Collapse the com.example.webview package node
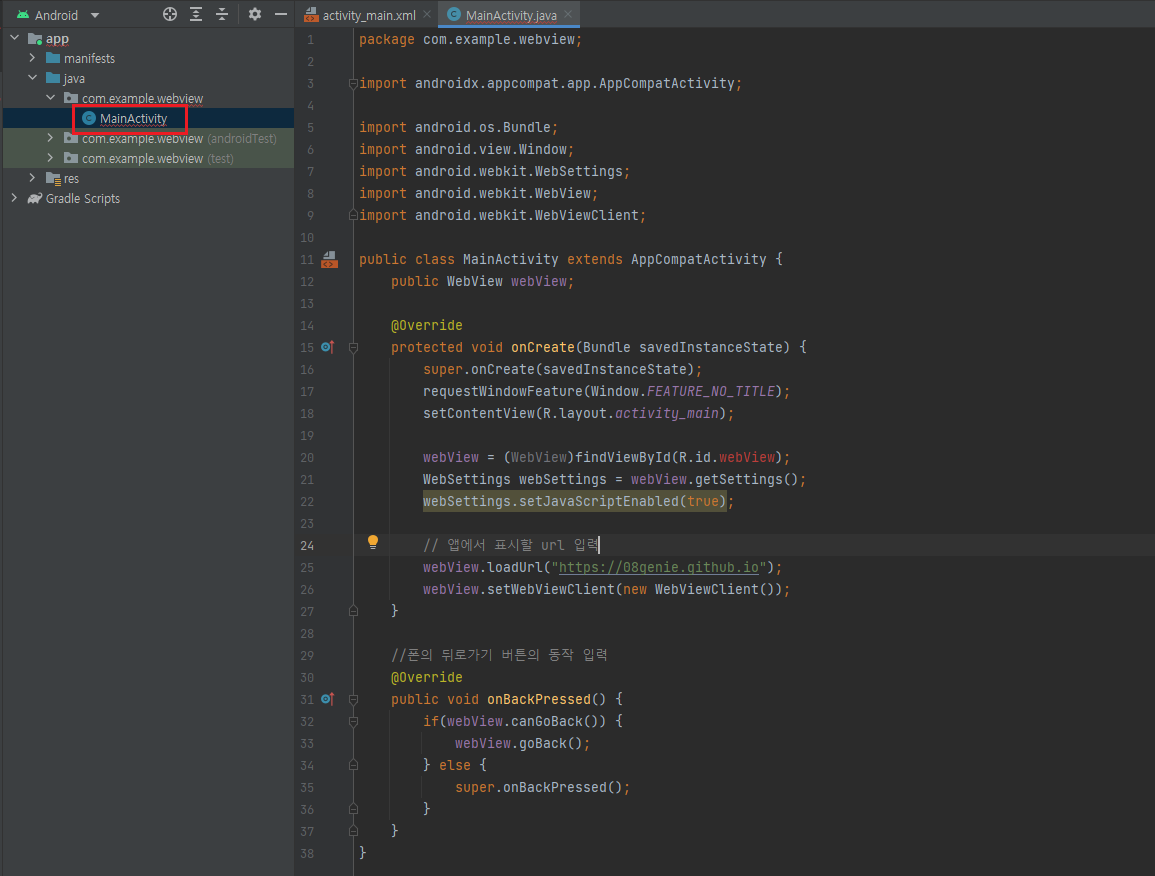1155x876 pixels. coord(50,98)
